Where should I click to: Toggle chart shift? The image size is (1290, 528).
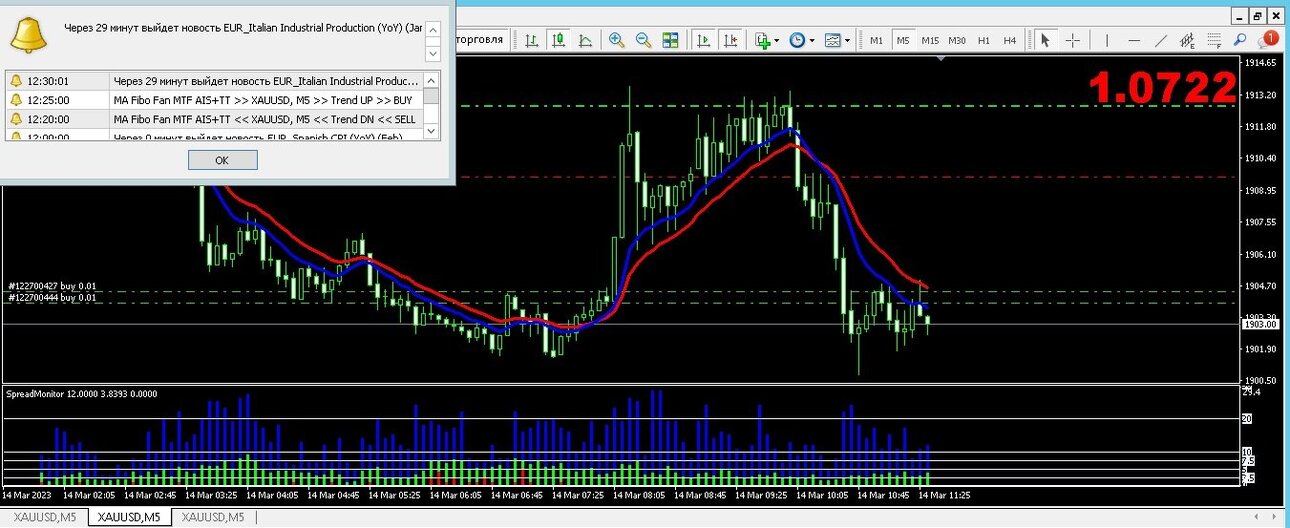point(731,40)
